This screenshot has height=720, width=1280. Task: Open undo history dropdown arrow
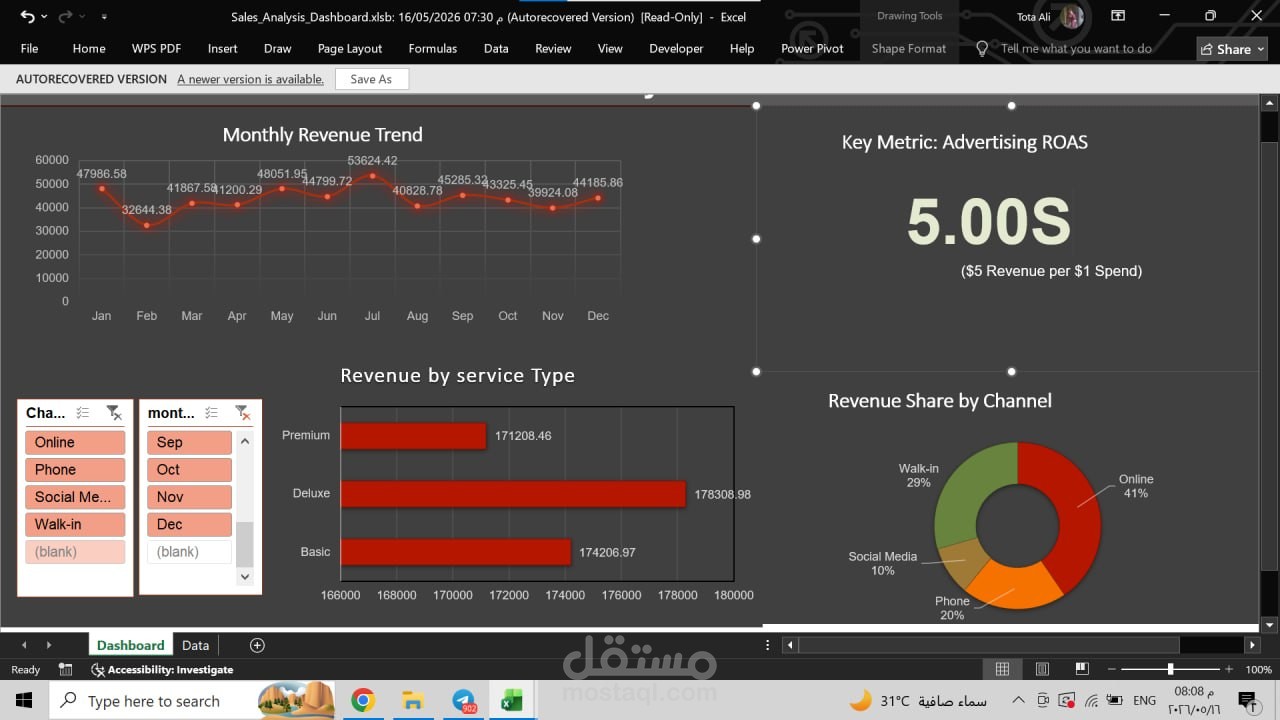coord(44,17)
